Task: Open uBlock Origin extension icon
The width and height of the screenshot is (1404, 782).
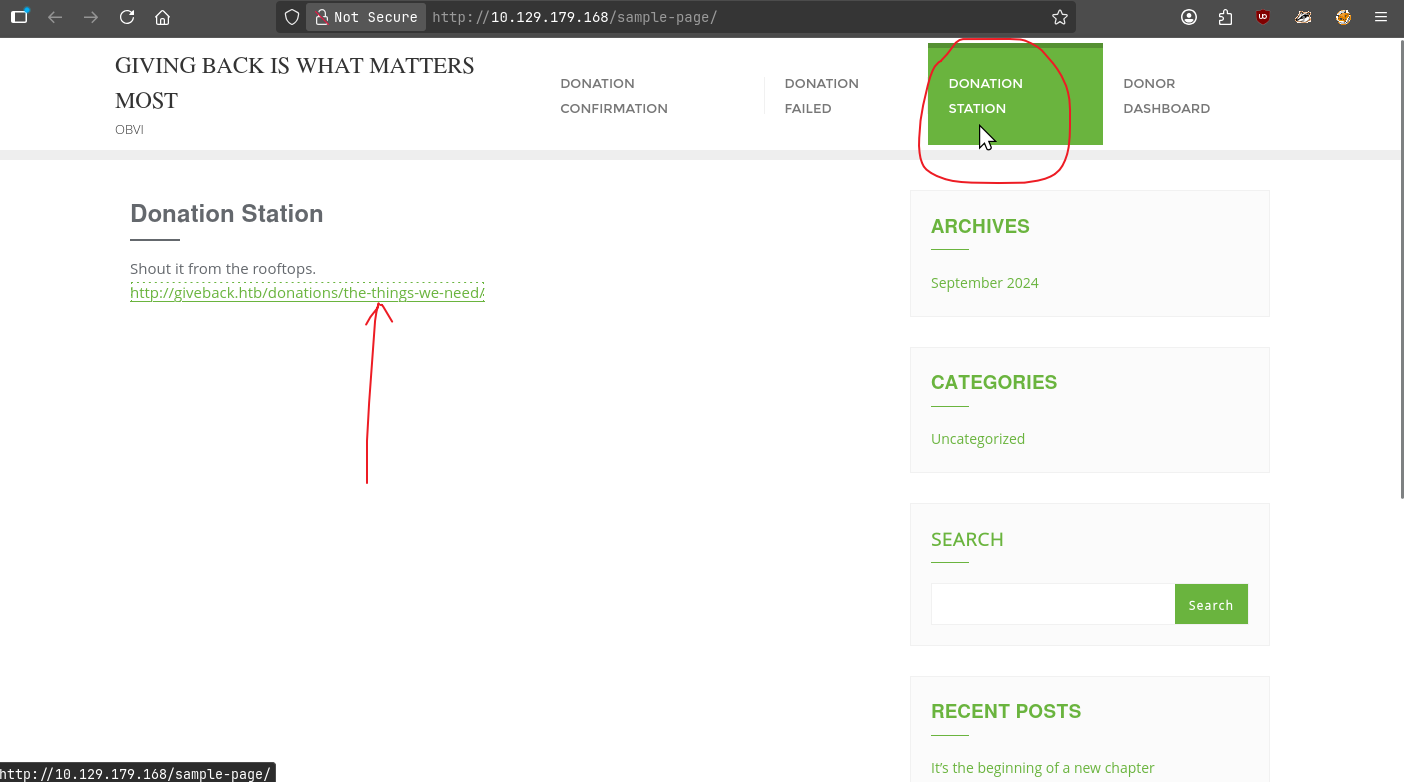Action: [1263, 17]
